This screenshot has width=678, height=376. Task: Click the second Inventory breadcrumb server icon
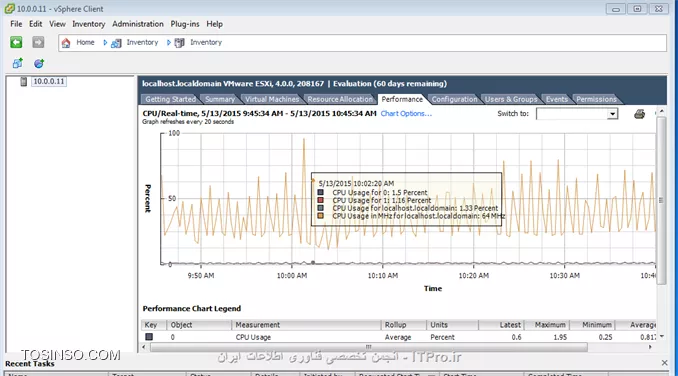(x=179, y=43)
